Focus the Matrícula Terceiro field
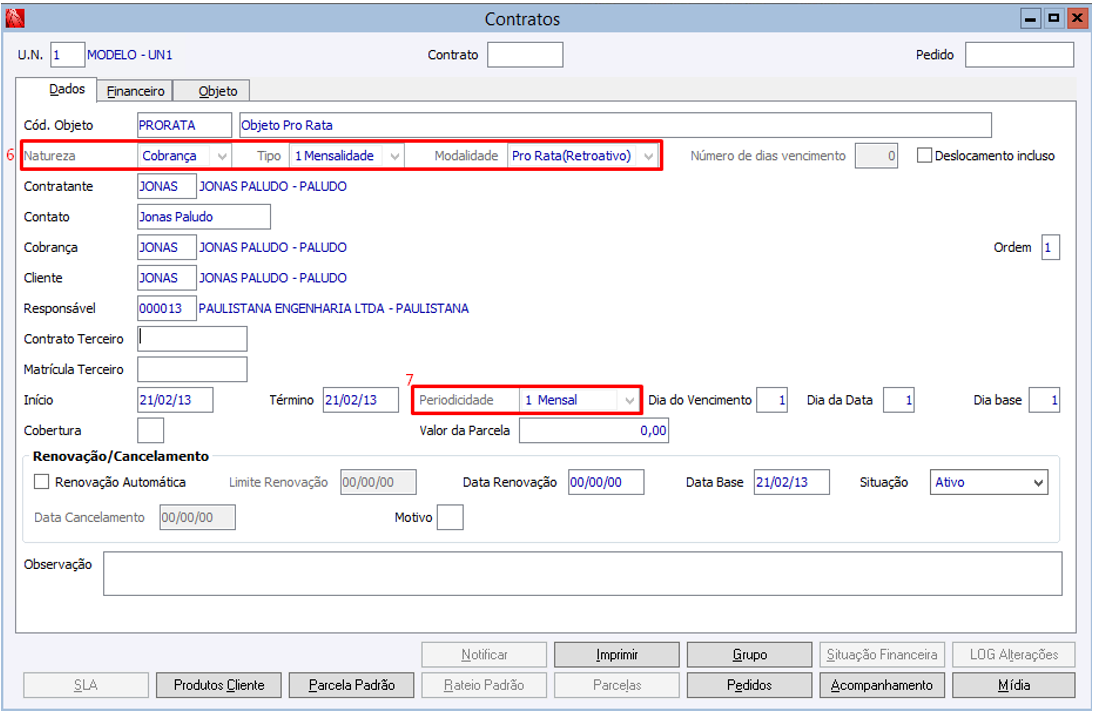 192,369
